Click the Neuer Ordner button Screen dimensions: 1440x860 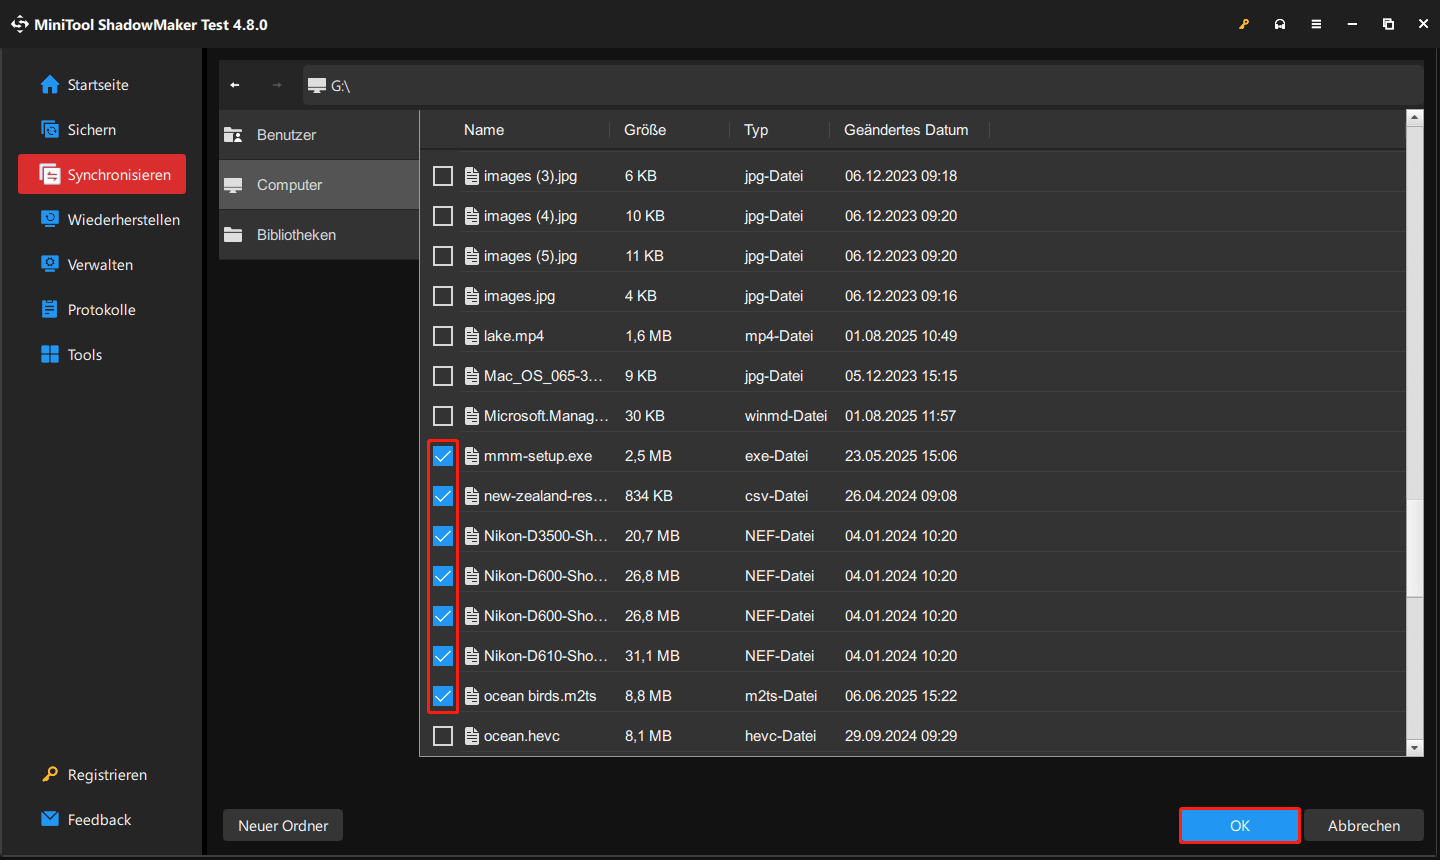coord(283,826)
